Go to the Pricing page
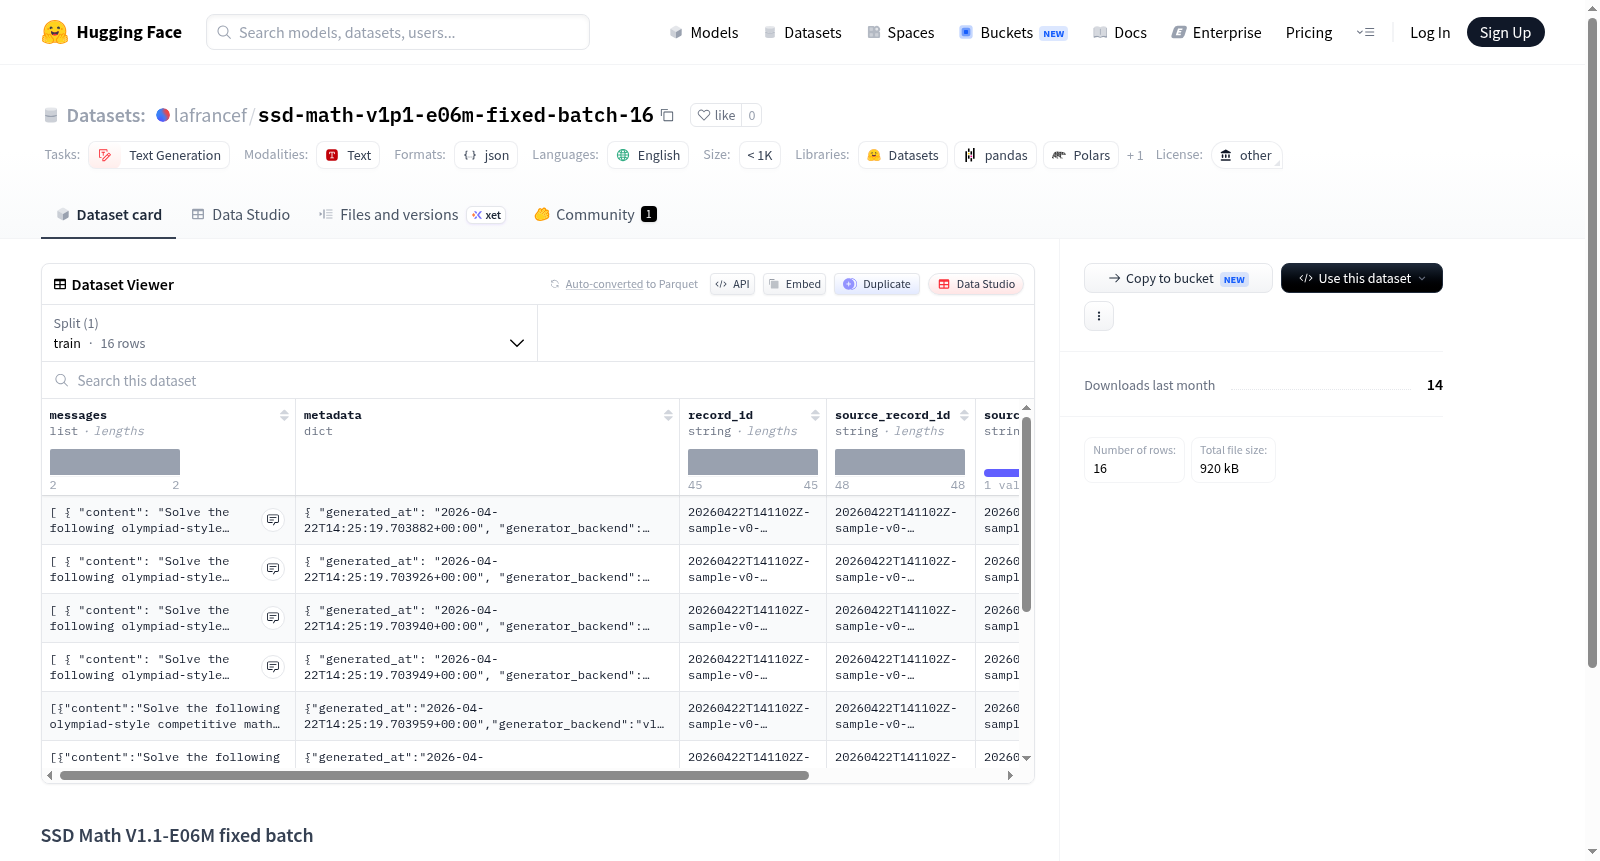 pos(1309,33)
